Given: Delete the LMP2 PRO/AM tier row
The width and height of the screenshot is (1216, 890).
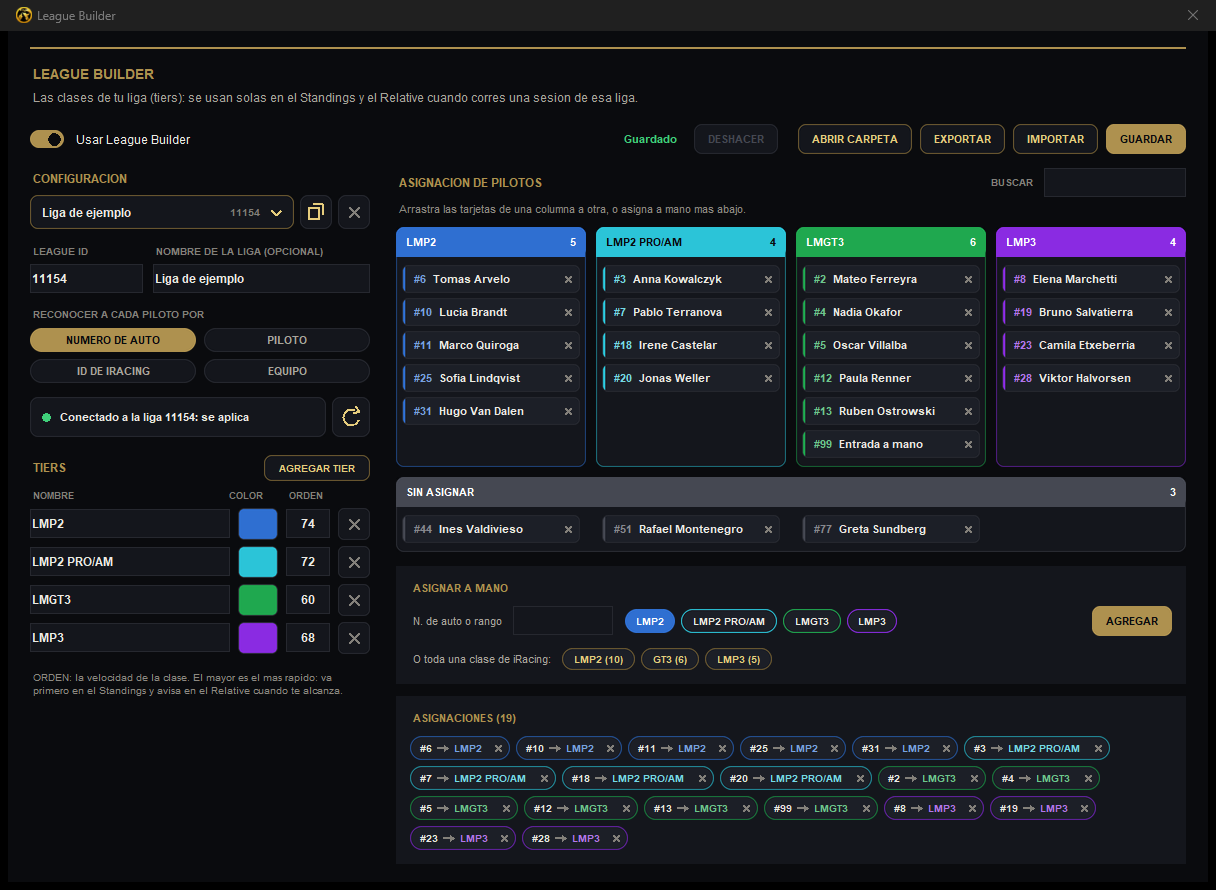Looking at the screenshot, I should 354,562.
